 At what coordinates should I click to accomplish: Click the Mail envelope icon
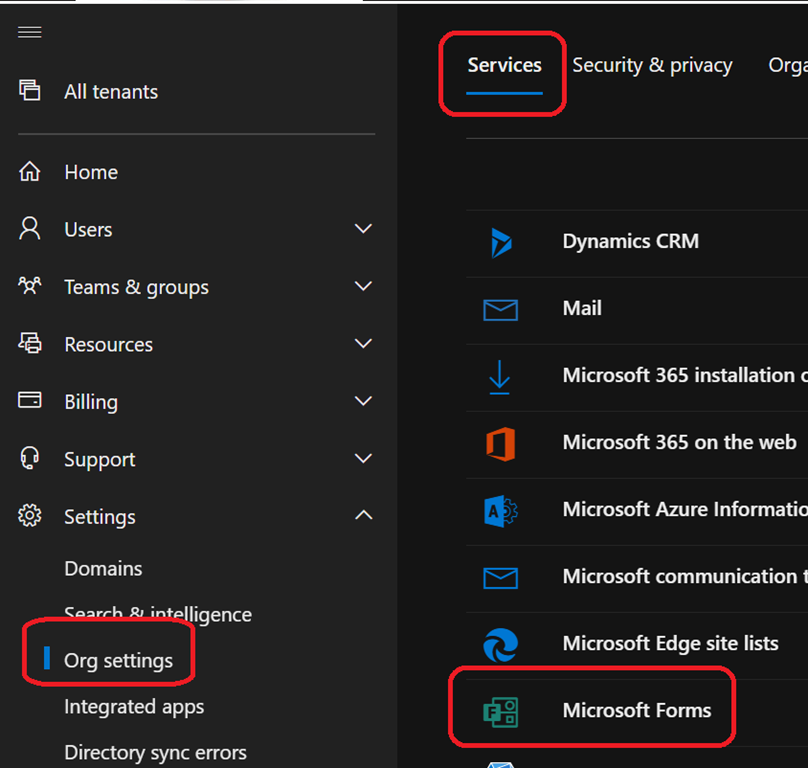pos(500,309)
